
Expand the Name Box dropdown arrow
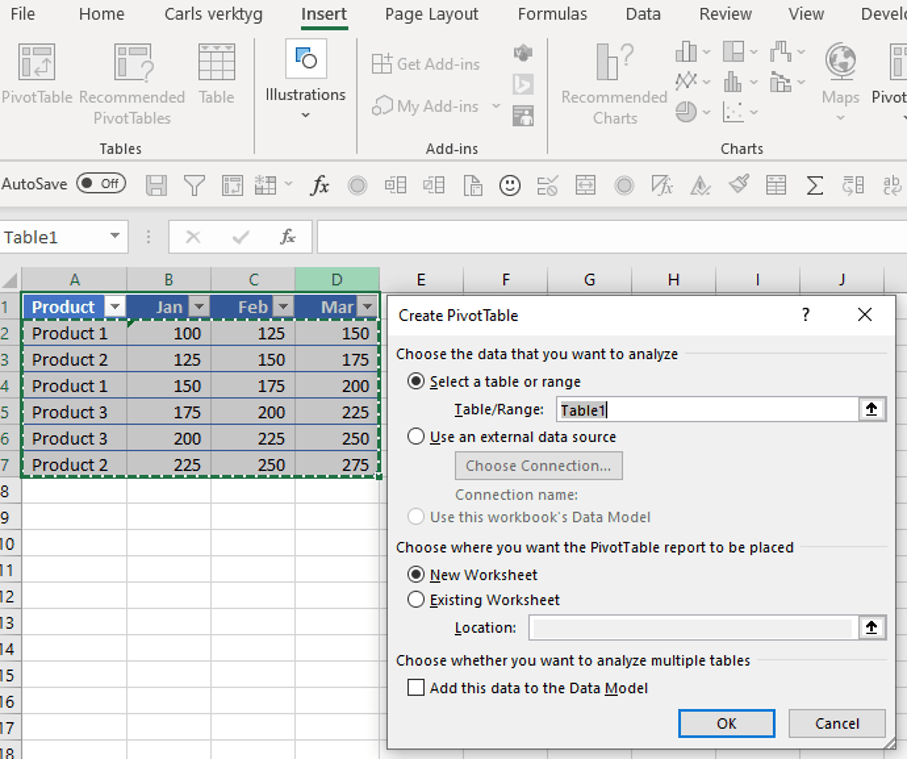115,236
